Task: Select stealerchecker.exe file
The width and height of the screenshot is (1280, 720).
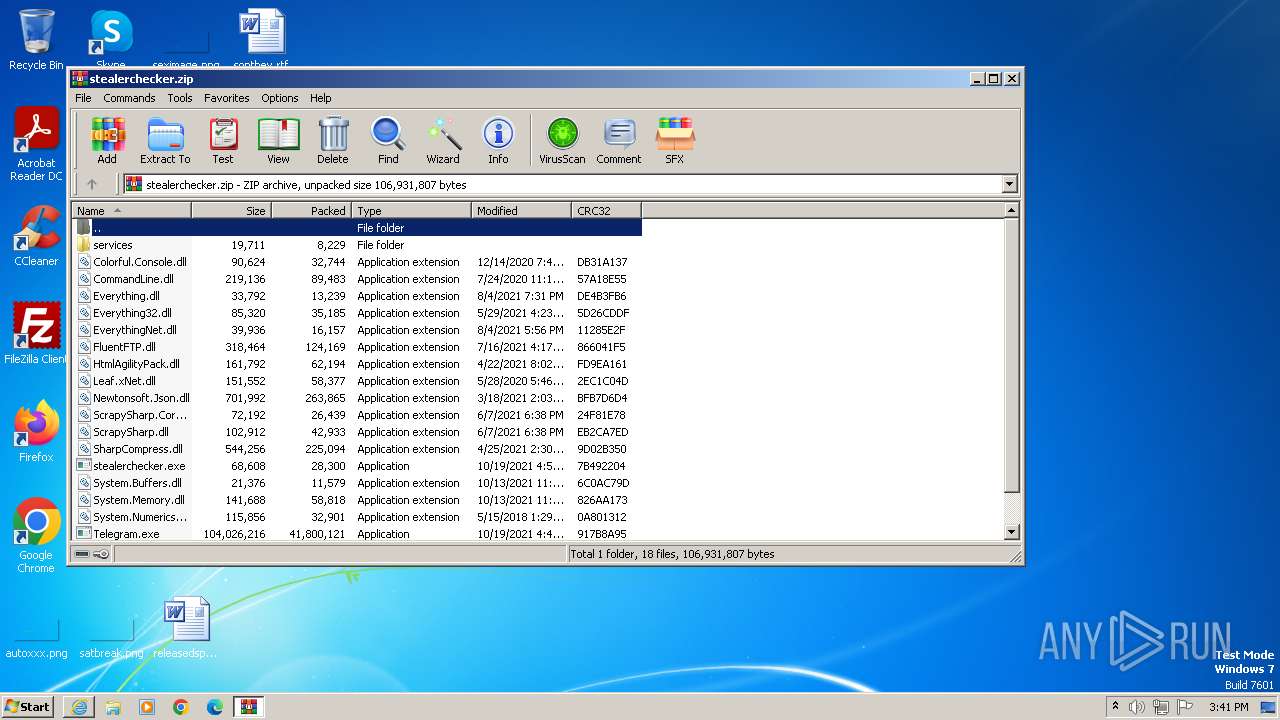Action: tap(356, 466)
